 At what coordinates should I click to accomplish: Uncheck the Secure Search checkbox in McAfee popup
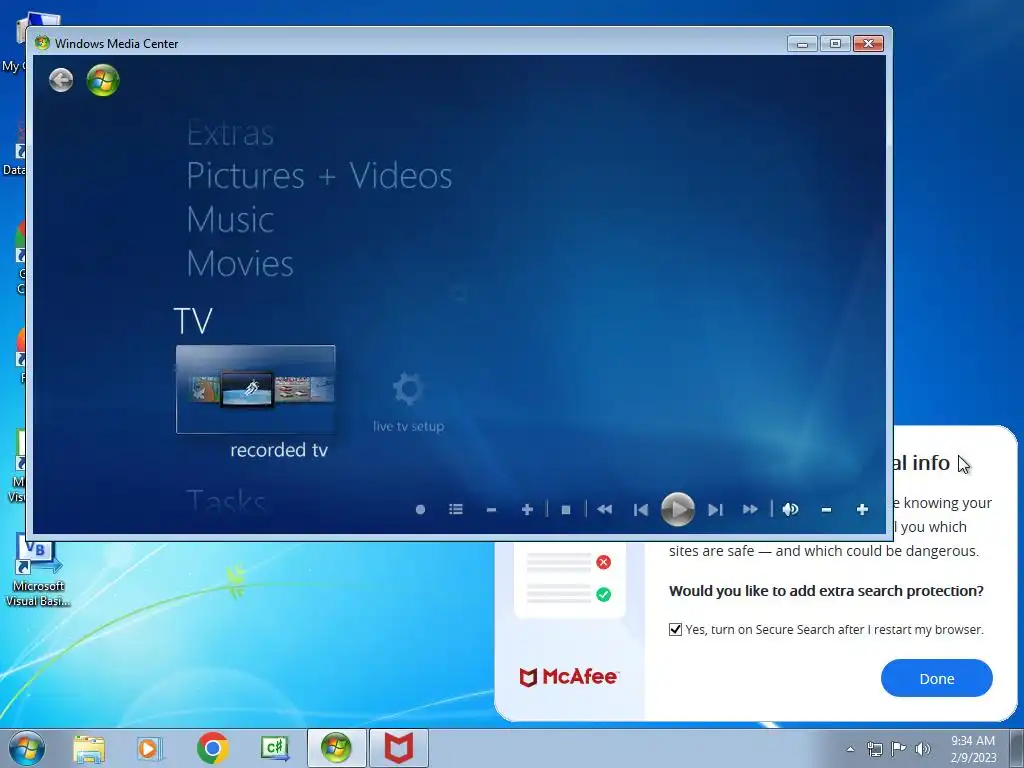coord(675,630)
